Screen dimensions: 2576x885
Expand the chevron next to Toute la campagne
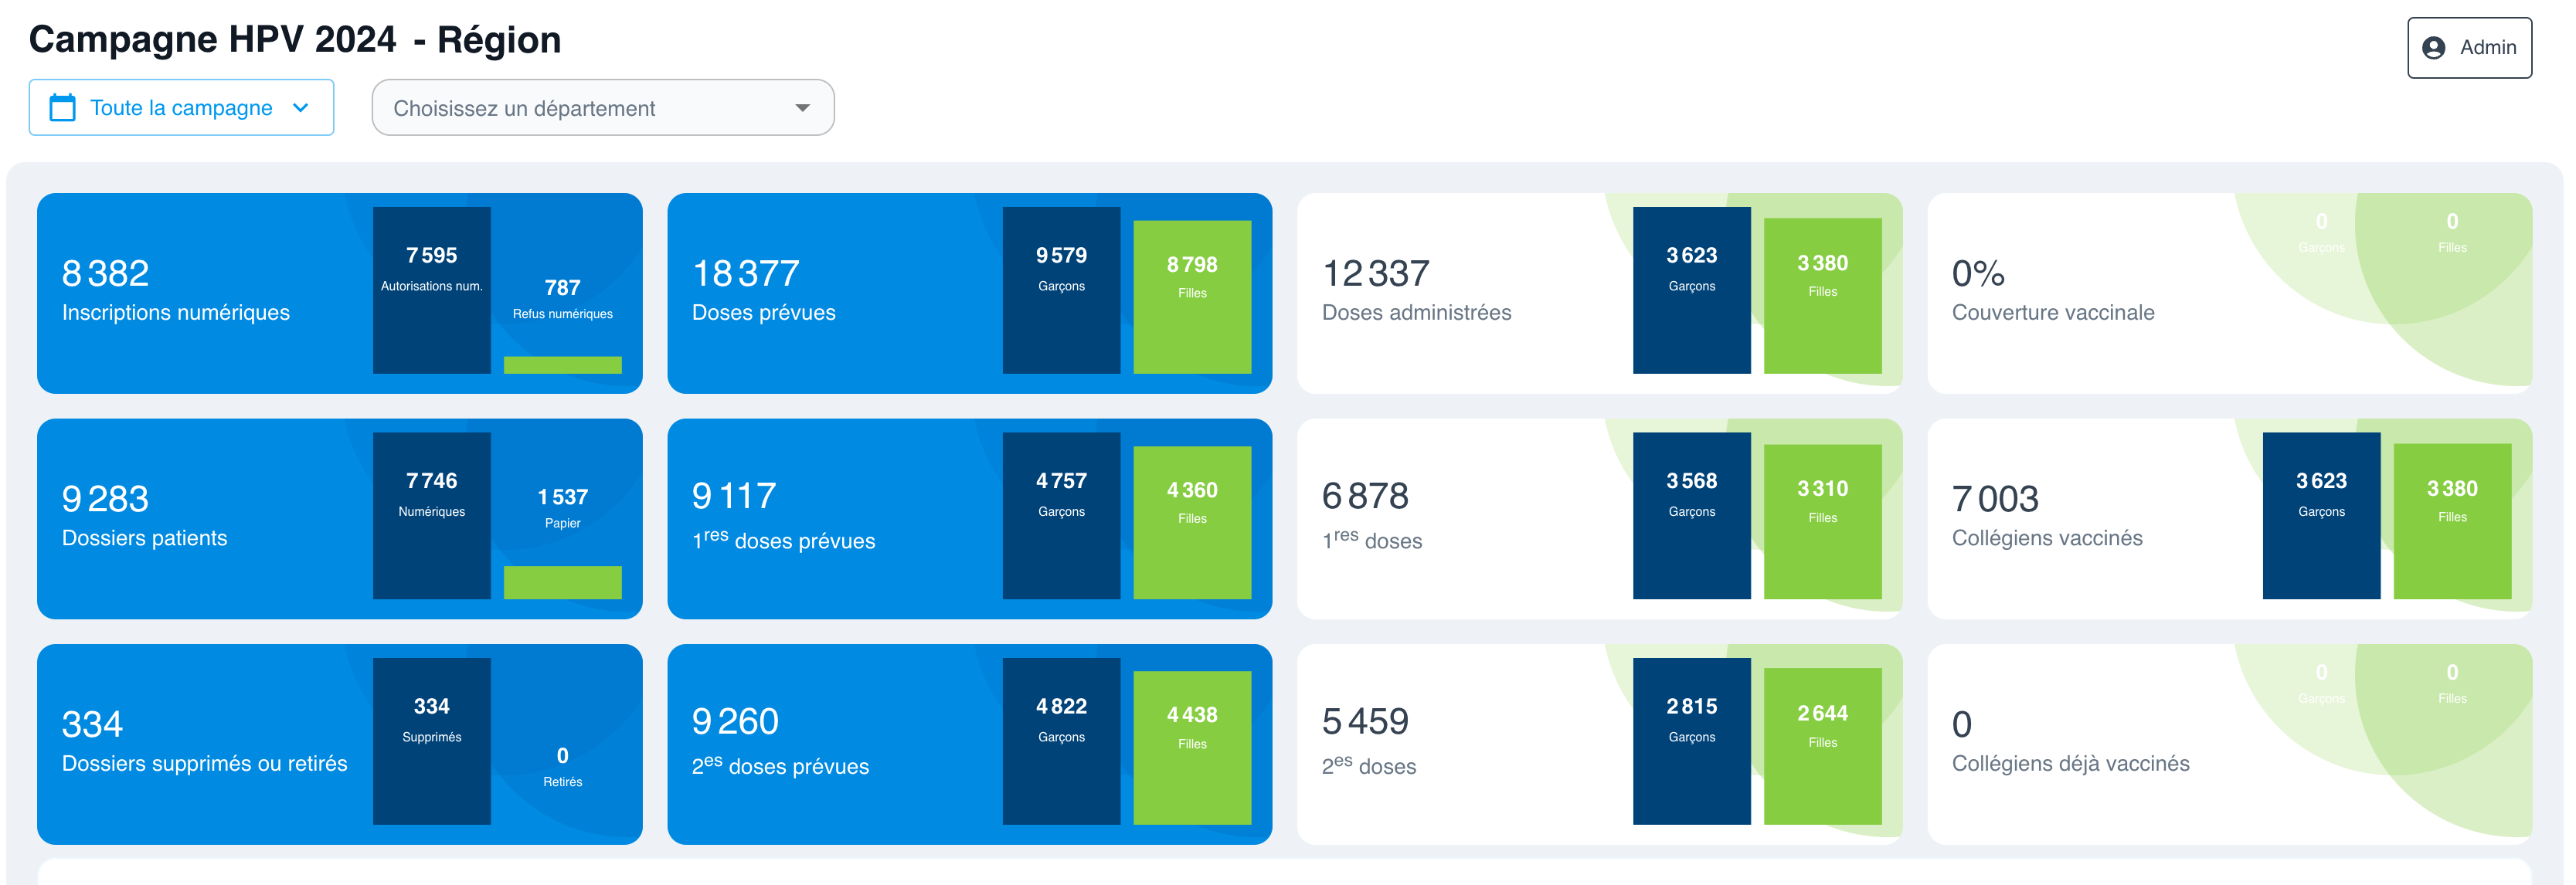tap(300, 108)
